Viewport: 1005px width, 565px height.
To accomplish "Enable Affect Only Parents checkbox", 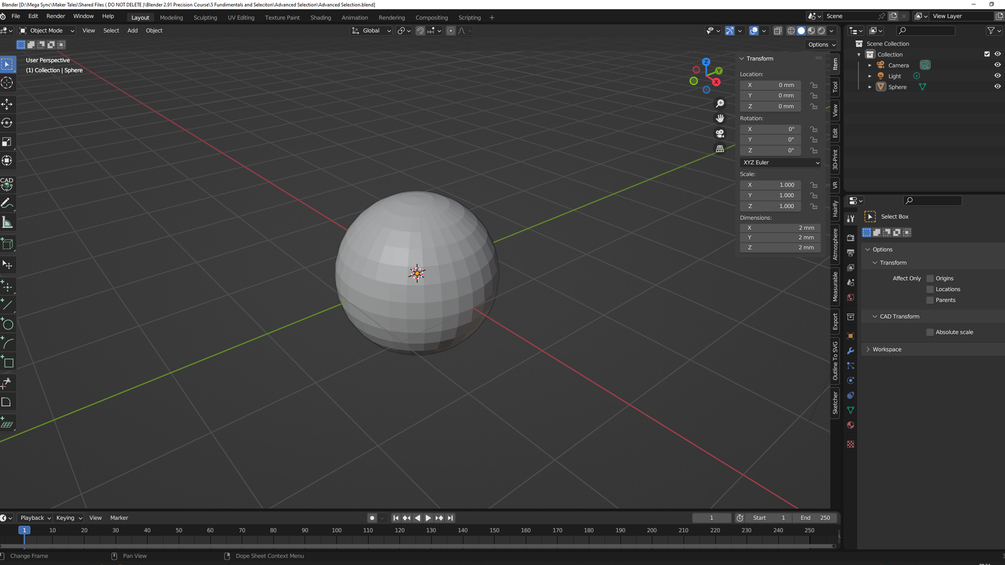I will [930, 300].
